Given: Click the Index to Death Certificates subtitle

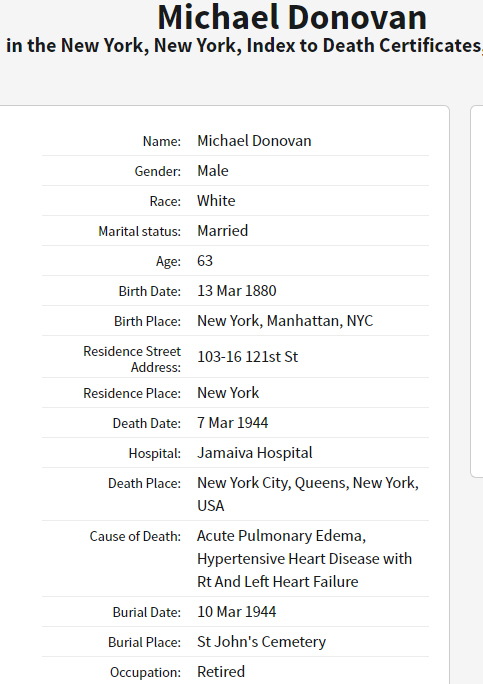Looking at the screenshot, I should coord(244,45).
